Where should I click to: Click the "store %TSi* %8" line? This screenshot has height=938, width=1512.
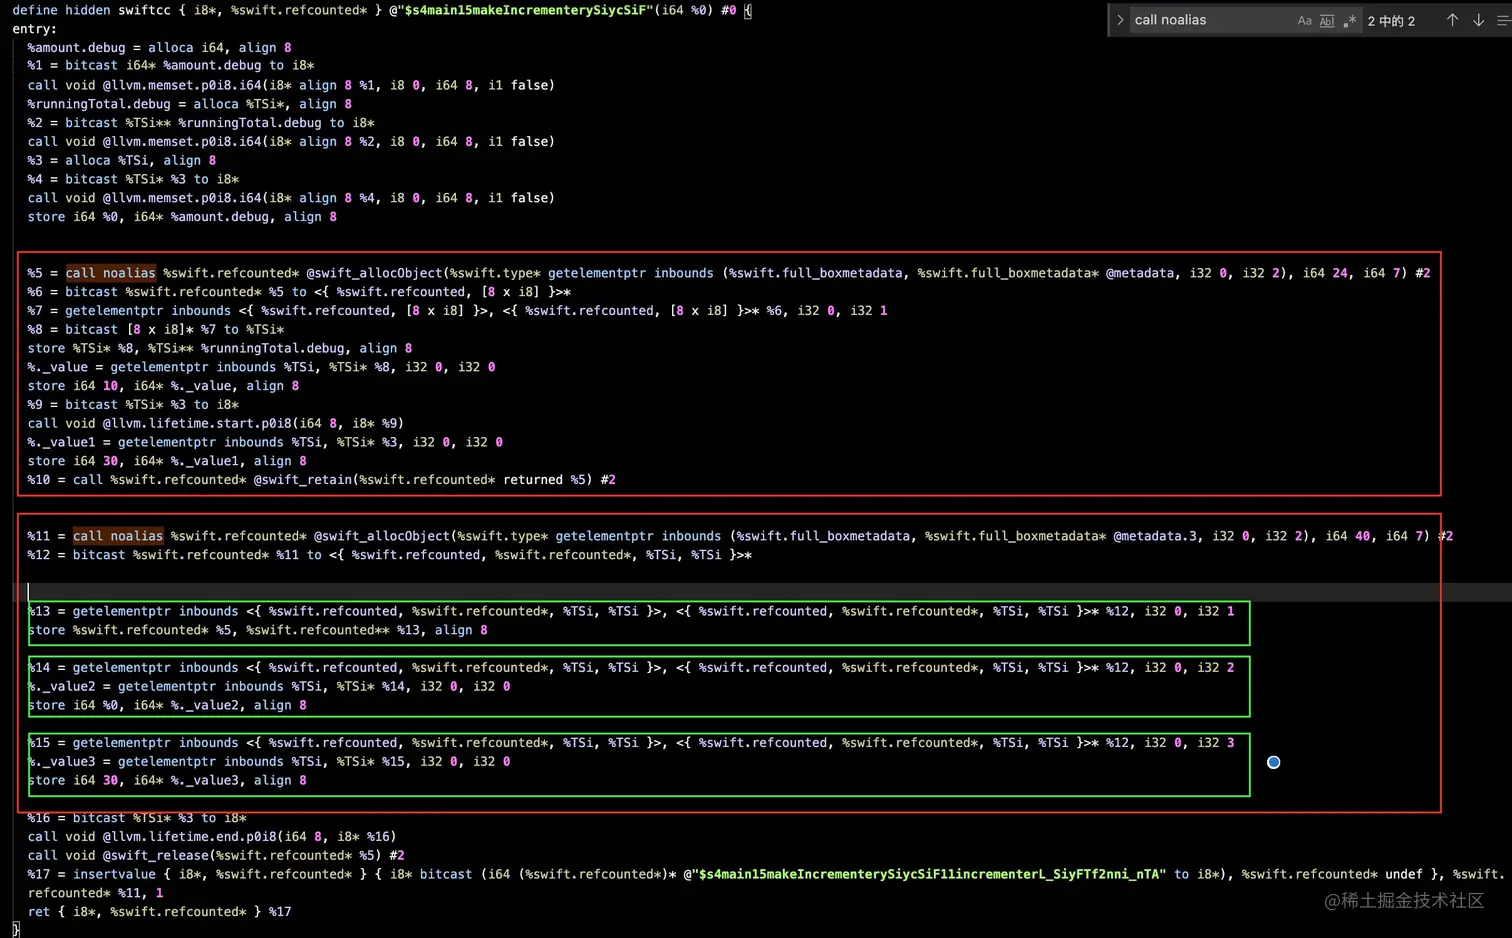point(220,348)
